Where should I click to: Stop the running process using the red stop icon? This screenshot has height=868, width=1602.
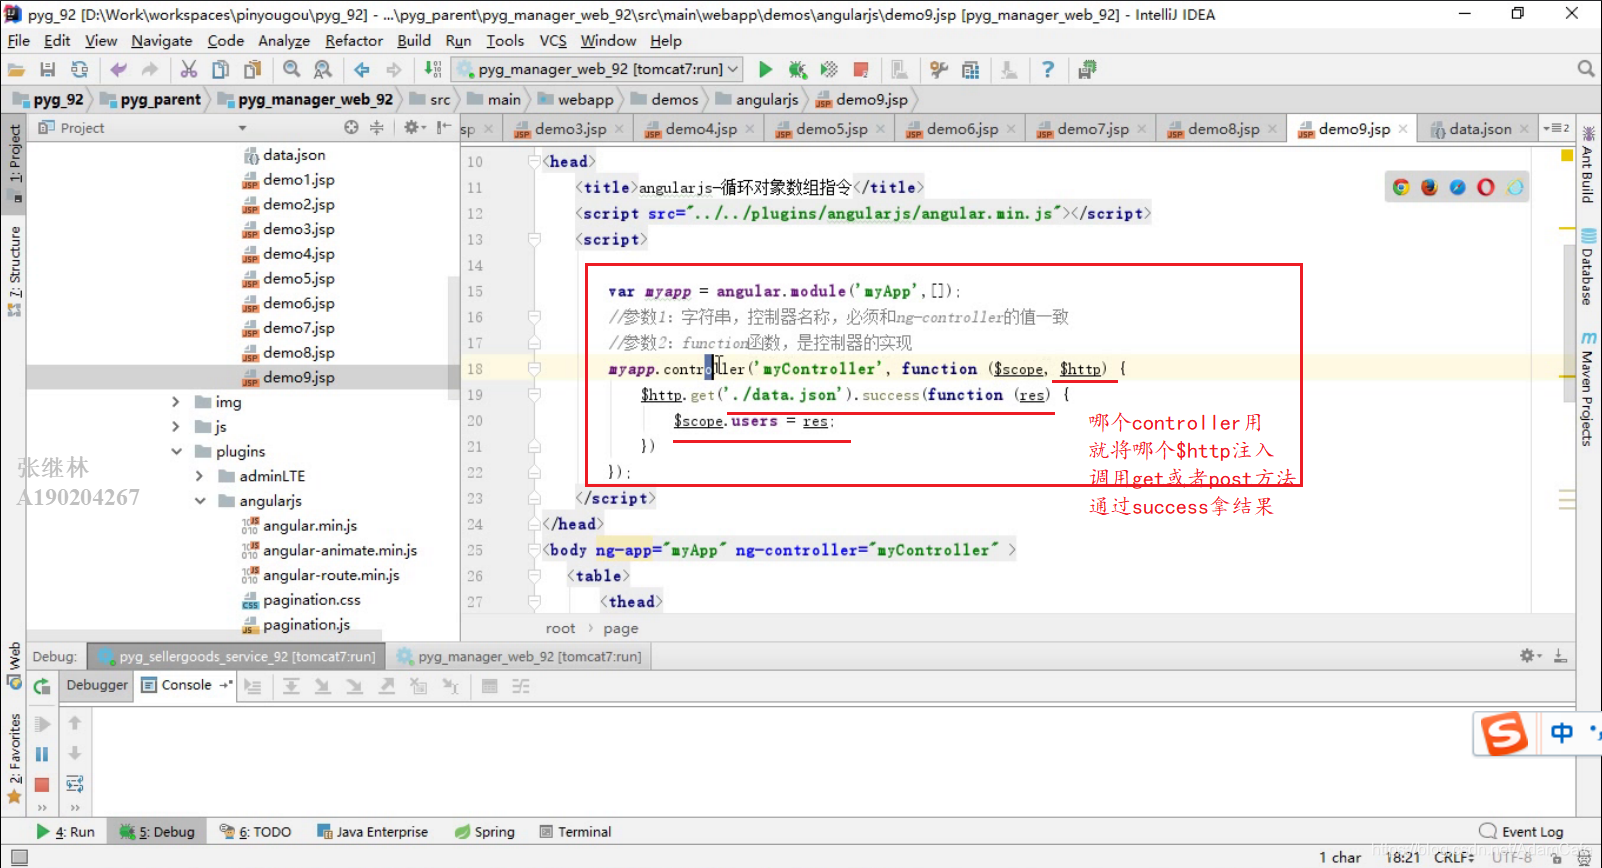point(861,69)
